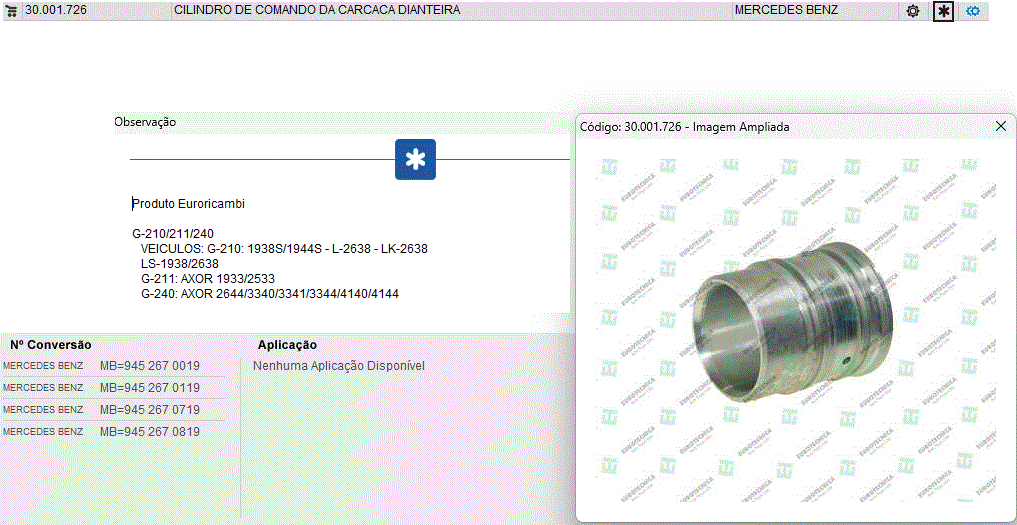Click the Observação section label
Viewport: 1017px width, 525px height.
tap(145, 122)
